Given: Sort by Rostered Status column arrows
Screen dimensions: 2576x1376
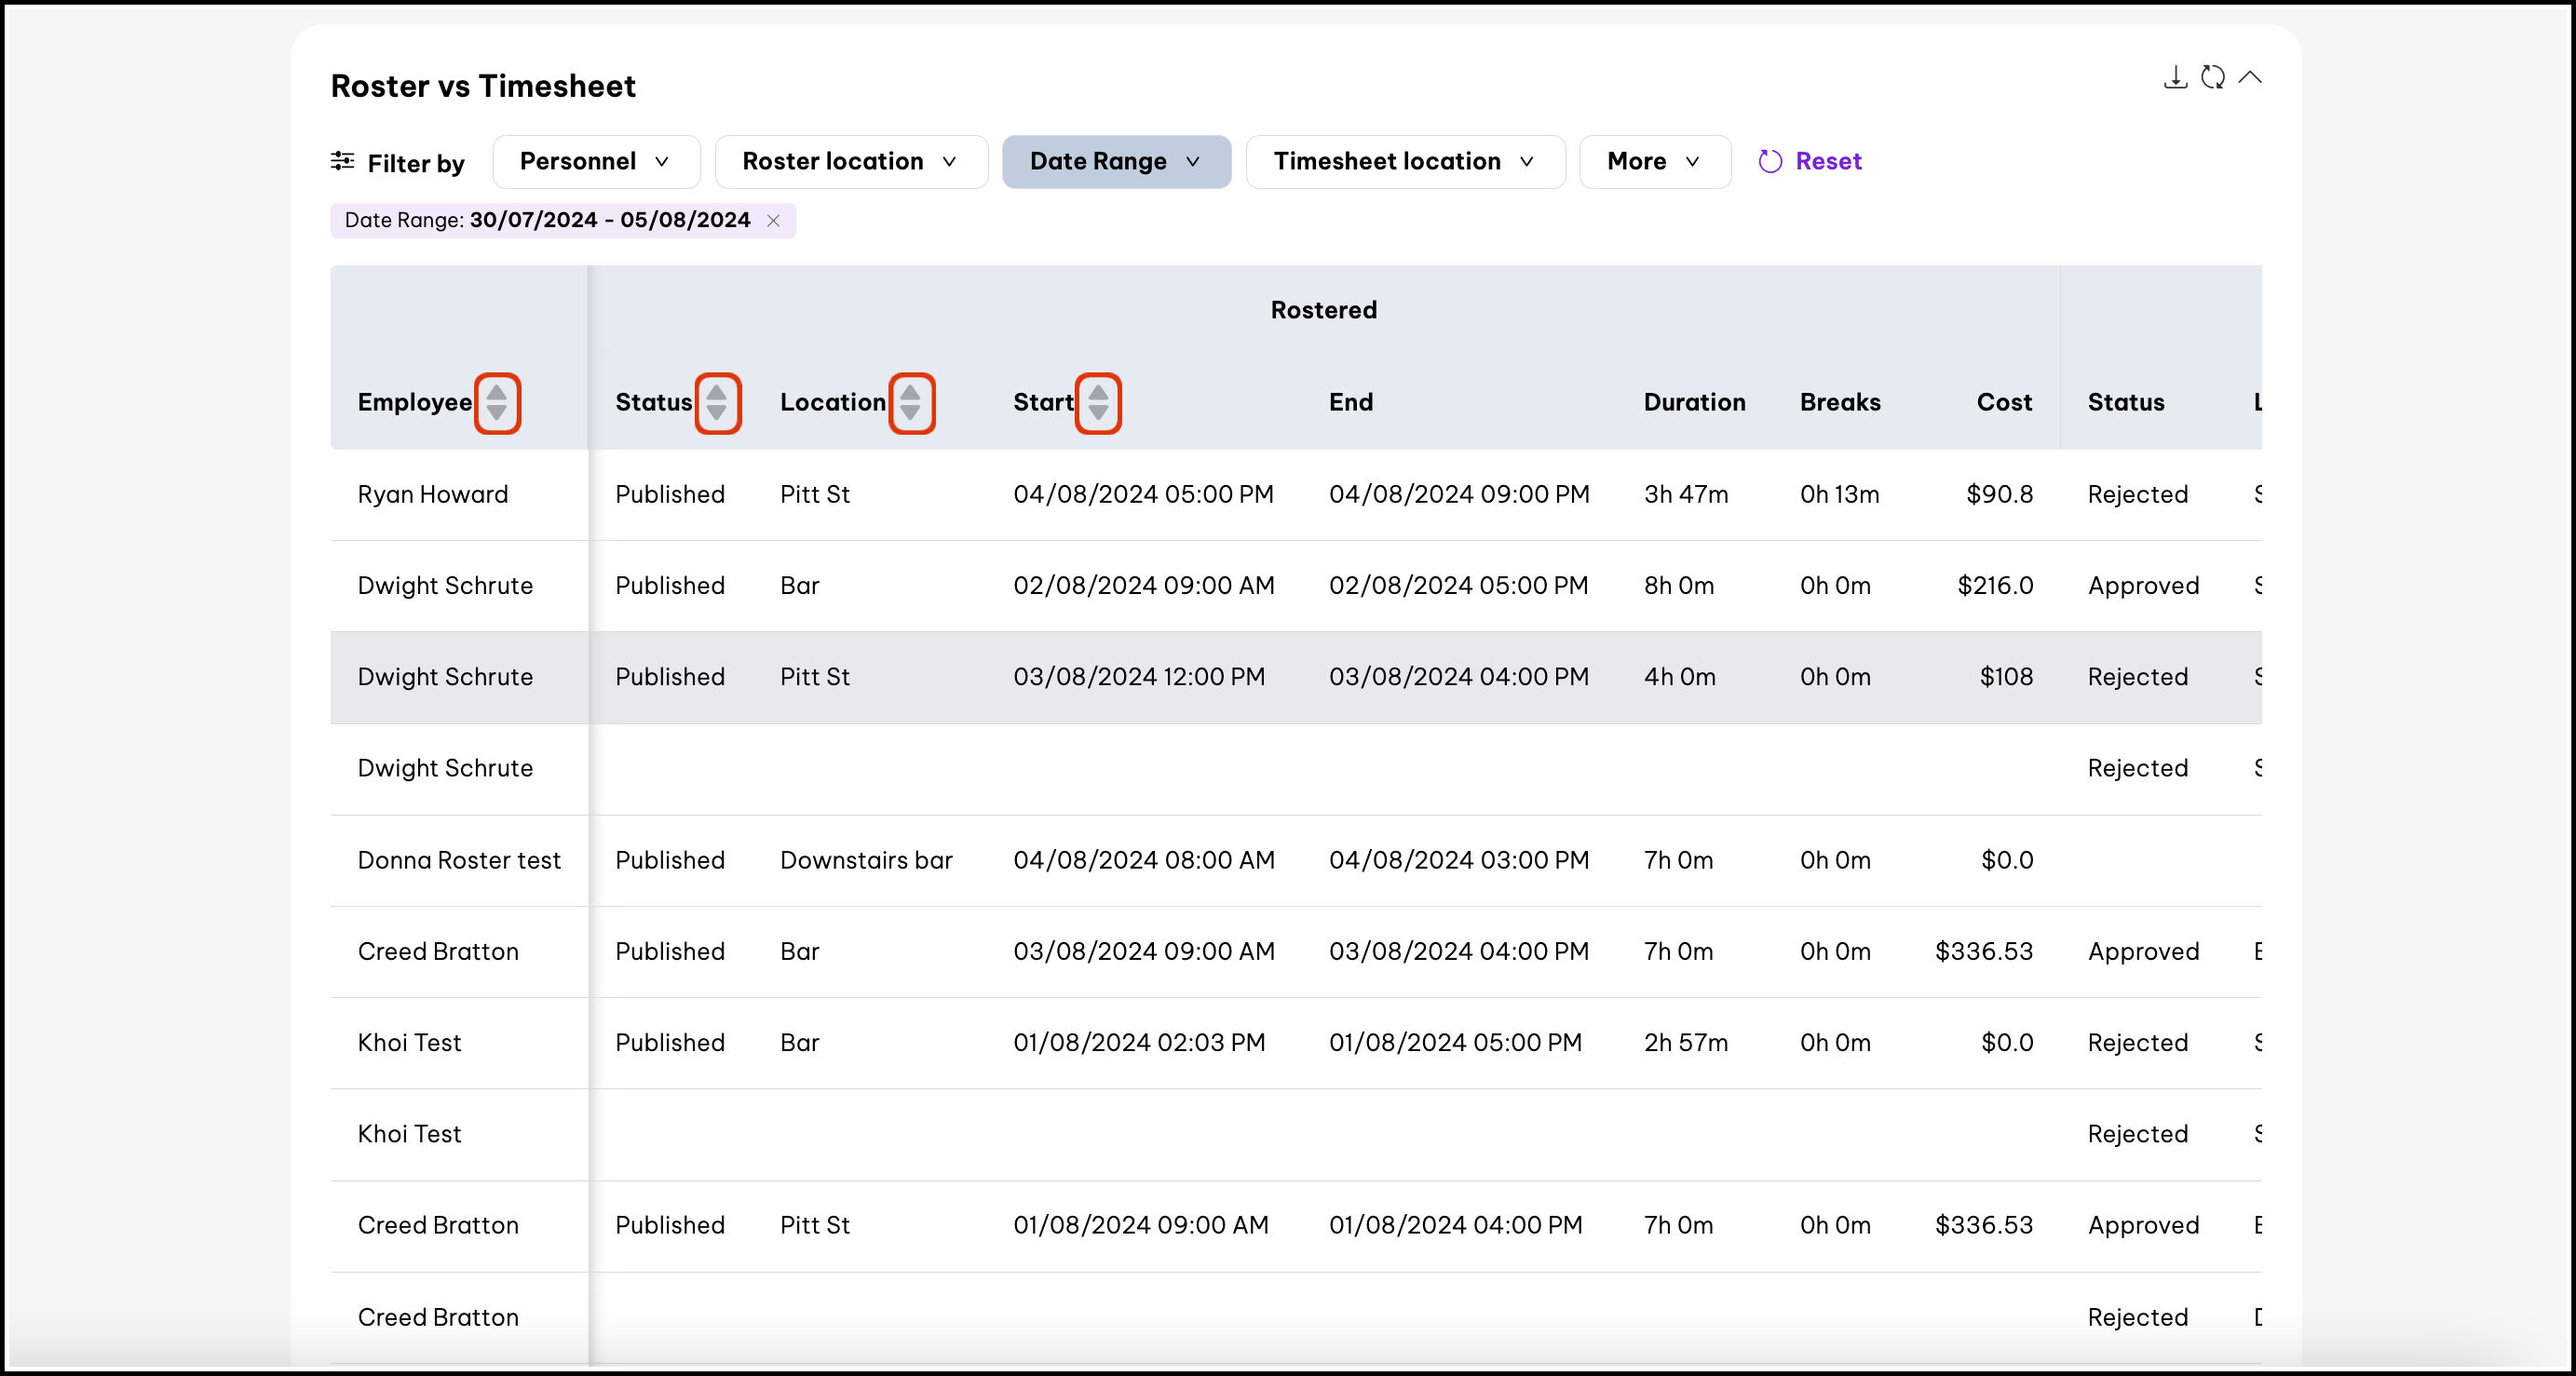Looking at the screenshot, I should pos(717,403).
